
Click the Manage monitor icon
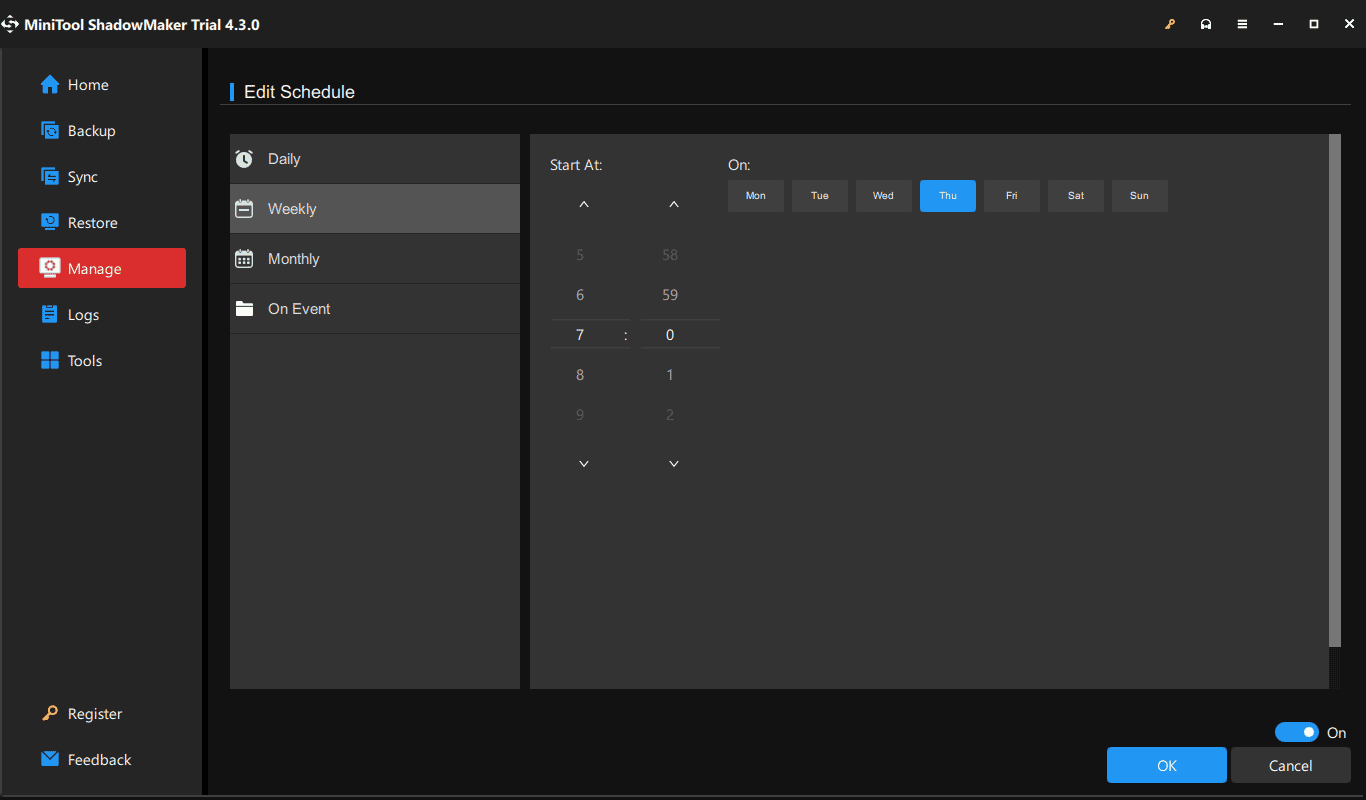(50, 268)
